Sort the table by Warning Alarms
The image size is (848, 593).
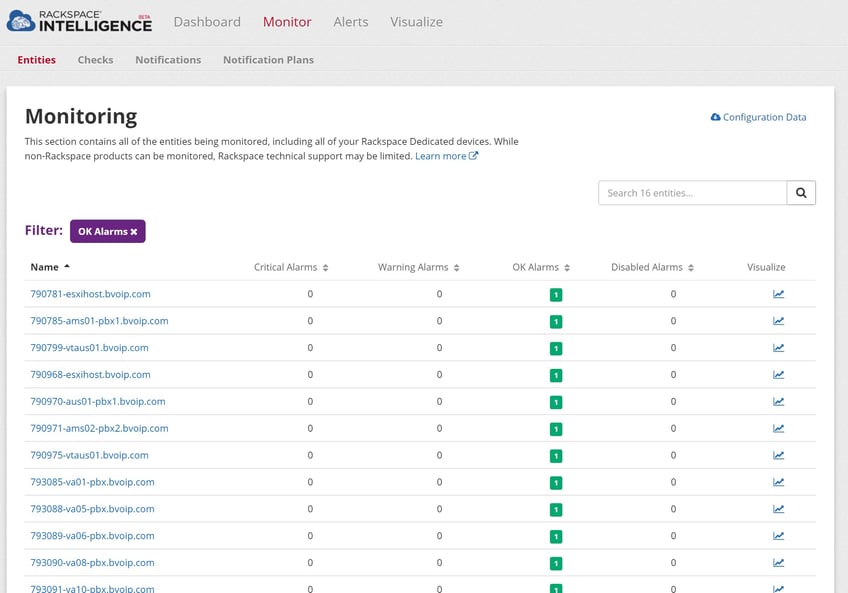coord(419,267)
